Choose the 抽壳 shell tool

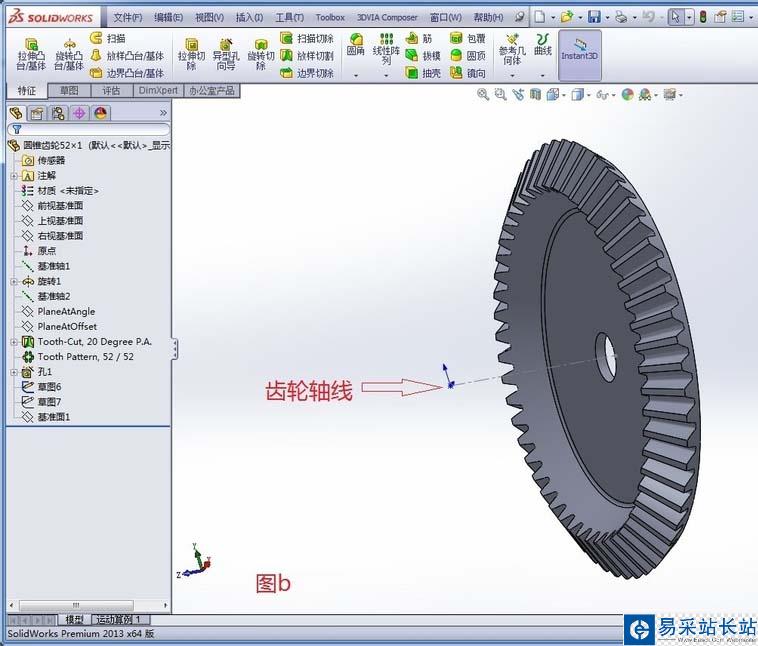(423, 73)
